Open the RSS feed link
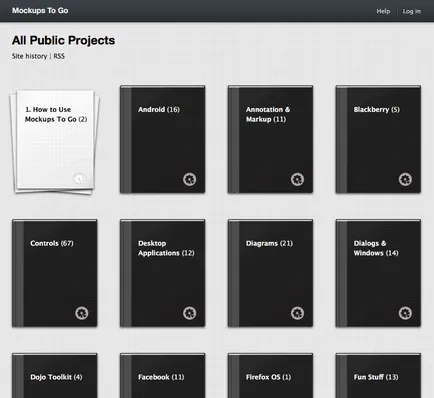 point(59,56)
